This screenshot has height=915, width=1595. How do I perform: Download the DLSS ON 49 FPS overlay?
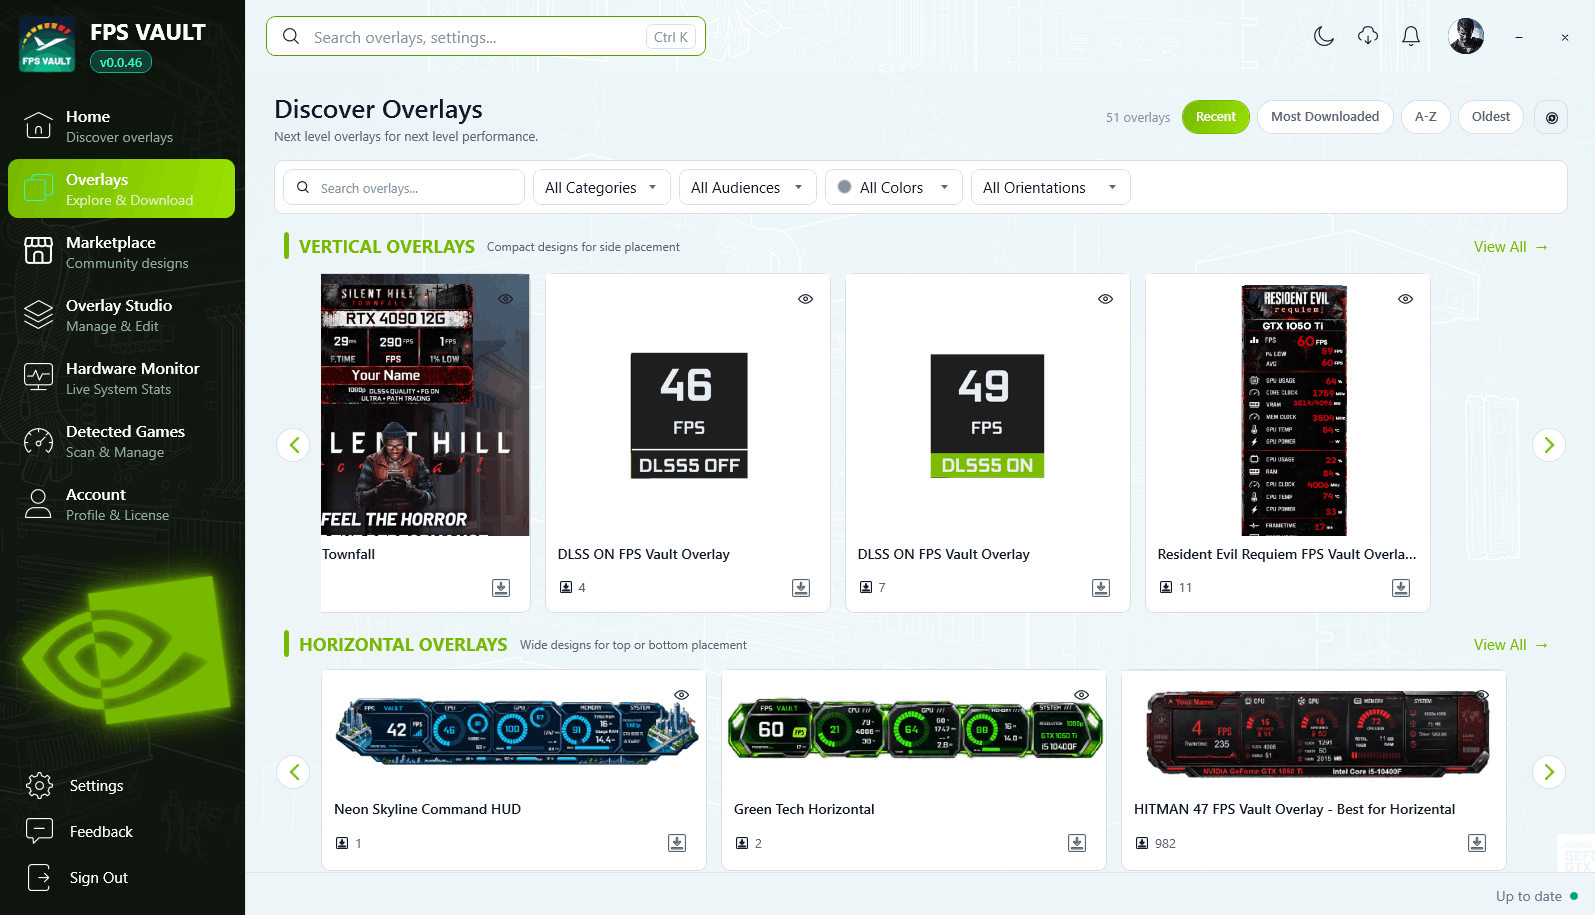(1101, 588)
